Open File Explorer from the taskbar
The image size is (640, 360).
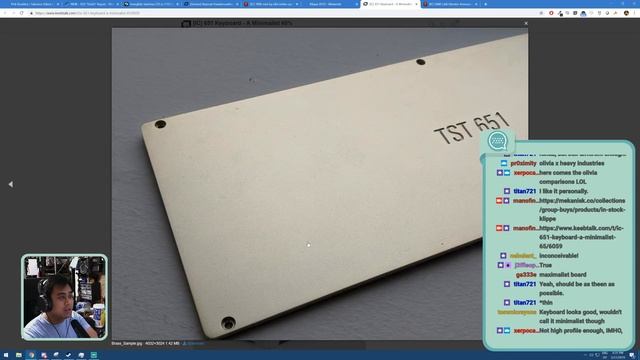click(19, 355)
